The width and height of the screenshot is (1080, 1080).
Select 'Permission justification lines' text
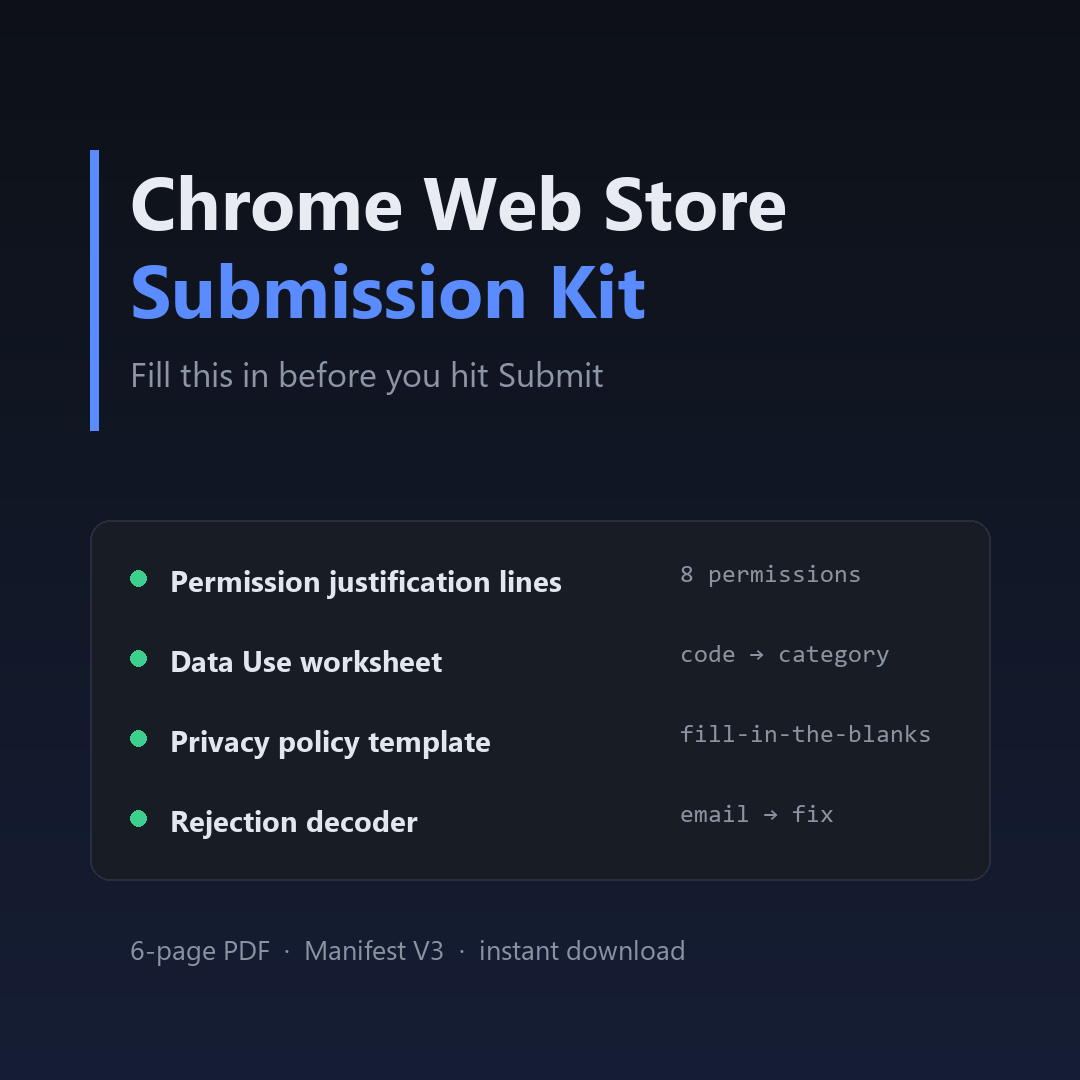[366, 582]
